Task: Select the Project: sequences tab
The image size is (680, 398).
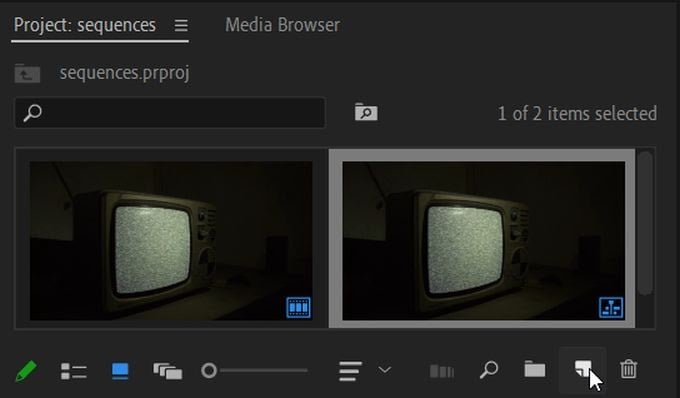Action: [85, 25]
